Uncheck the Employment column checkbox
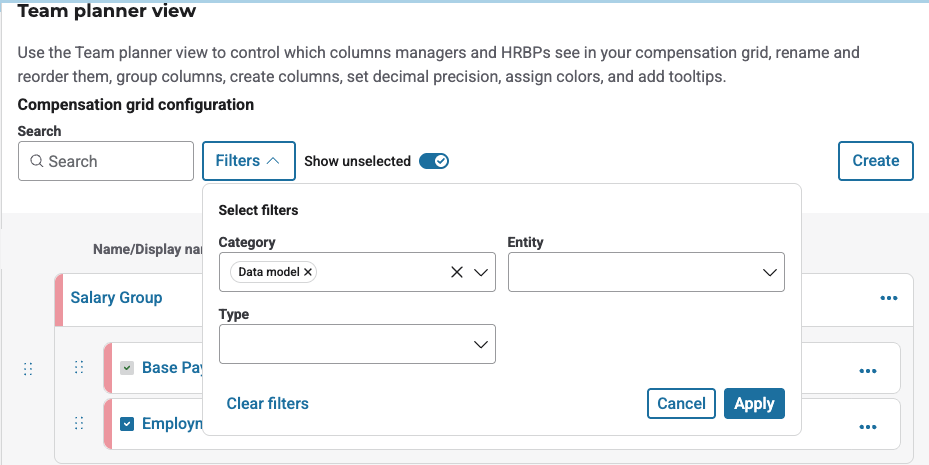 pyautogui.click(x=127, y=424)
